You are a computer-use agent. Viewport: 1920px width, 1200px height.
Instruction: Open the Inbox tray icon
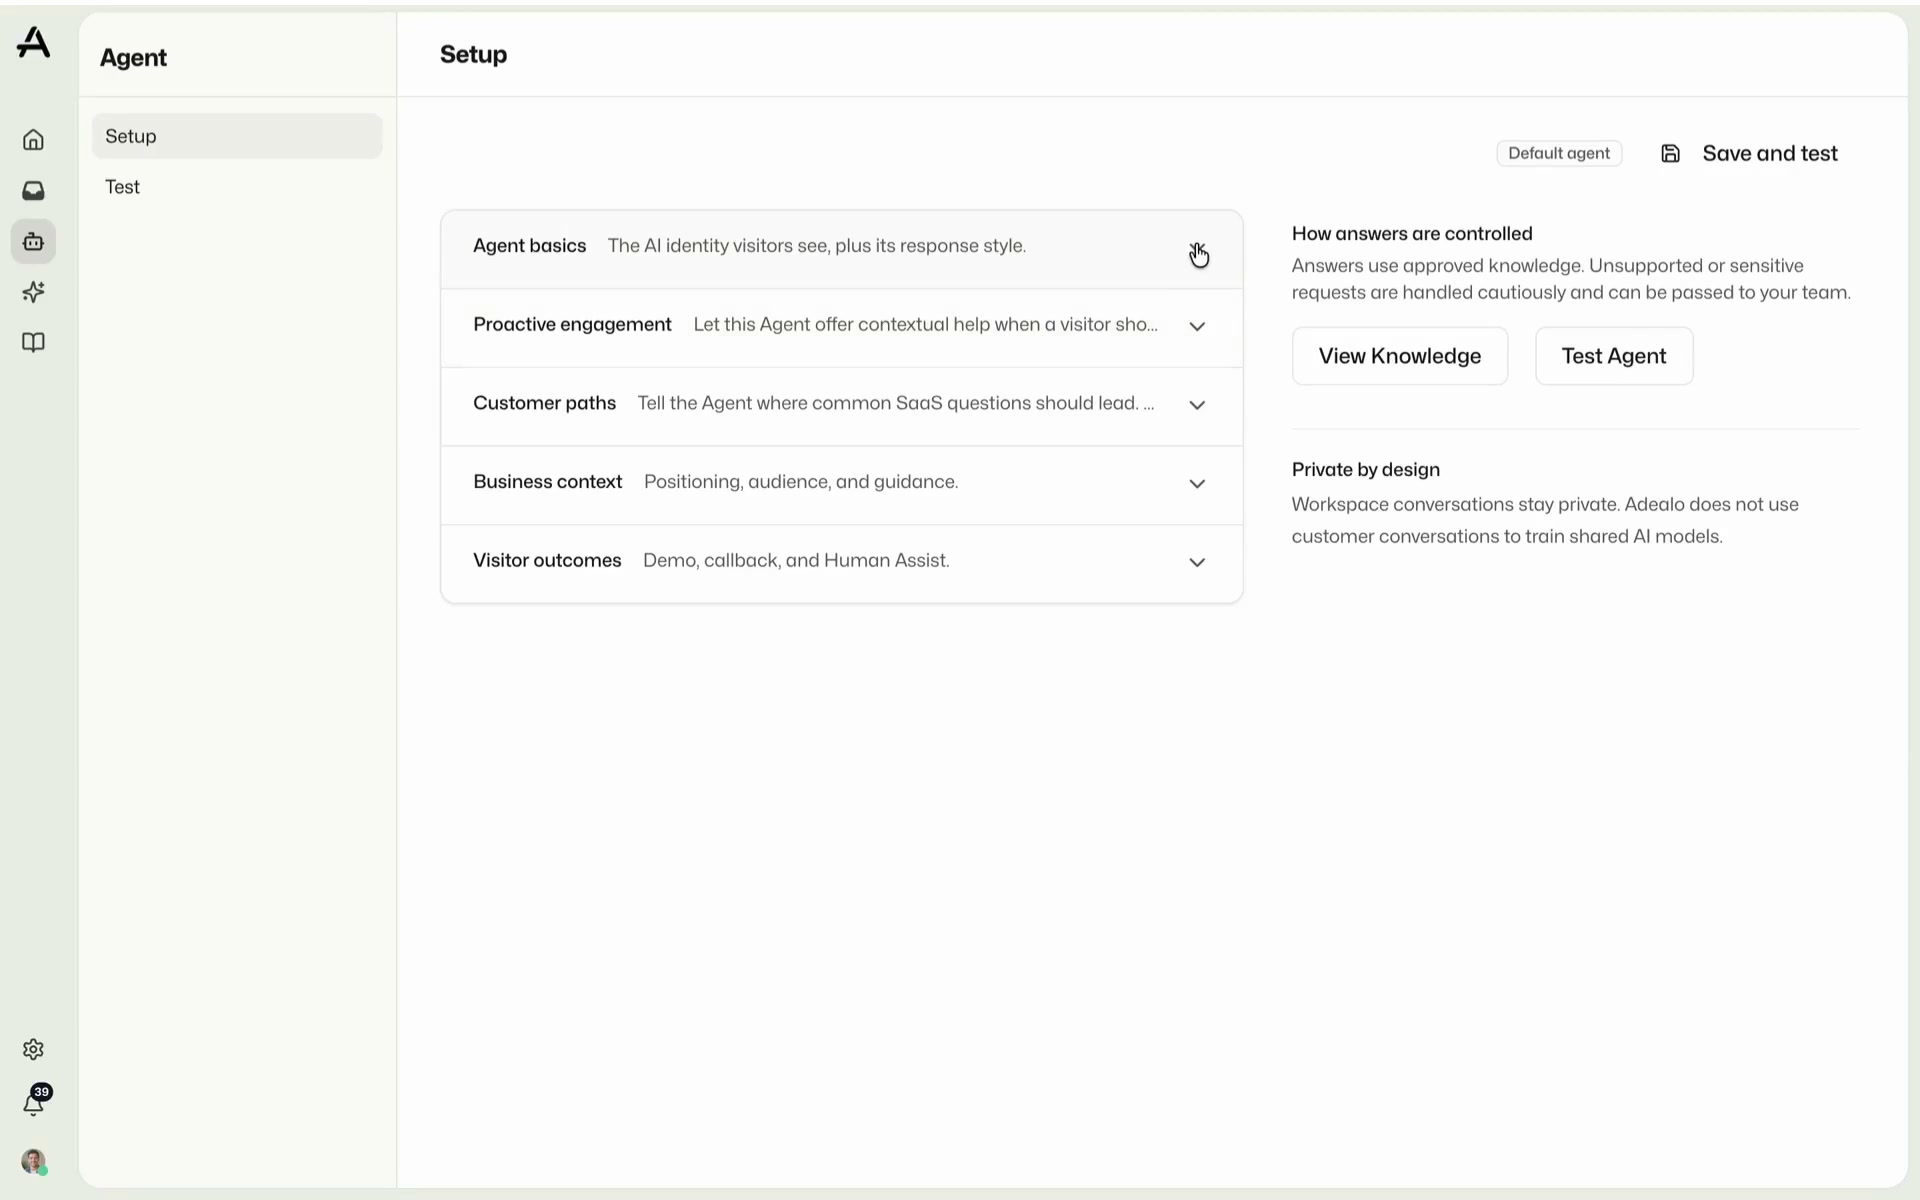[33, 190]
